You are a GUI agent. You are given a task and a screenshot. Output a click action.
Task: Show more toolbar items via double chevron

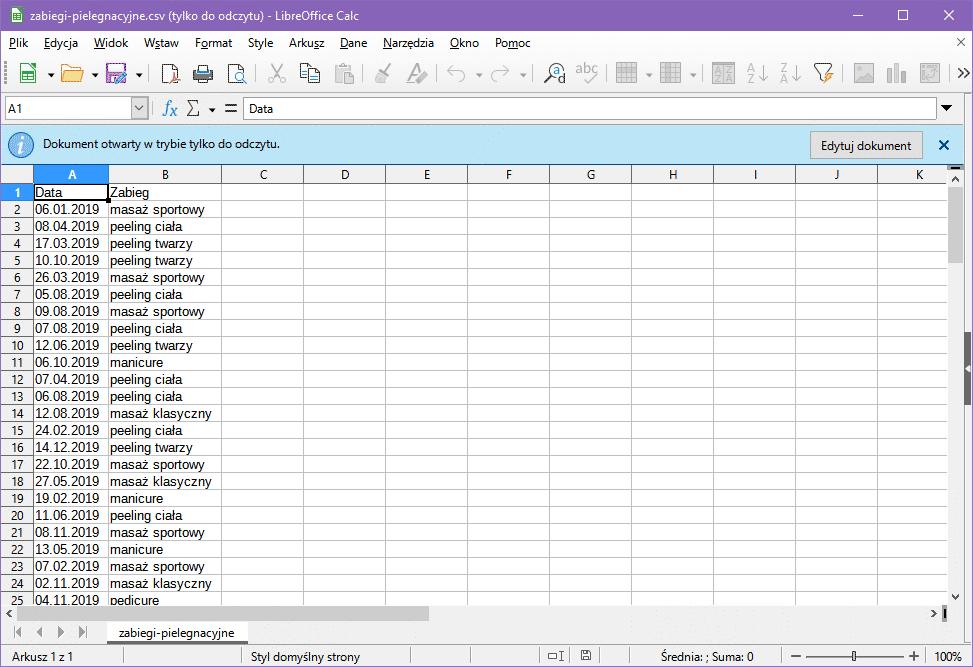pyautogui.click(x=963, y=73)
